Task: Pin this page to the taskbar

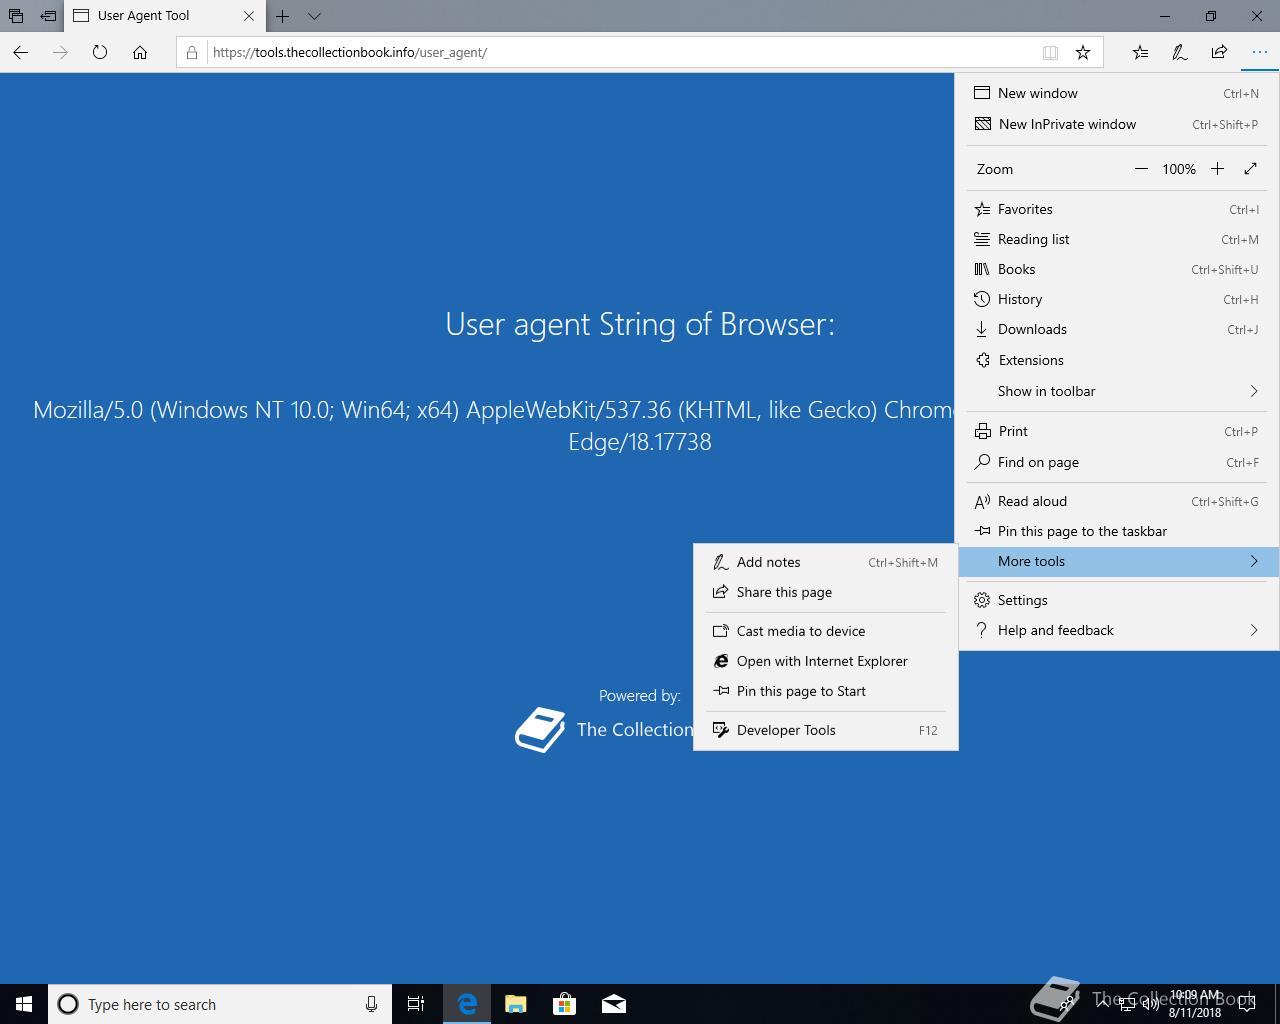Action: 1116,531
